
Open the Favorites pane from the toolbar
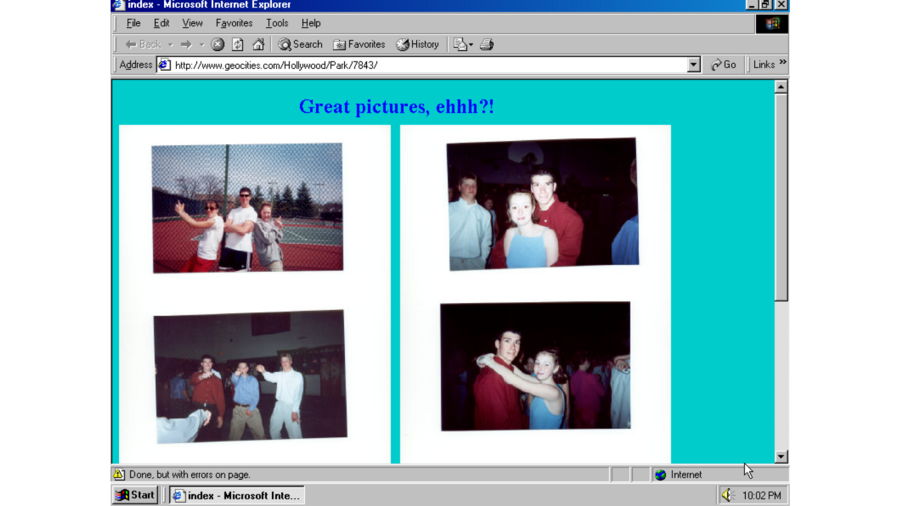(359, 45)
